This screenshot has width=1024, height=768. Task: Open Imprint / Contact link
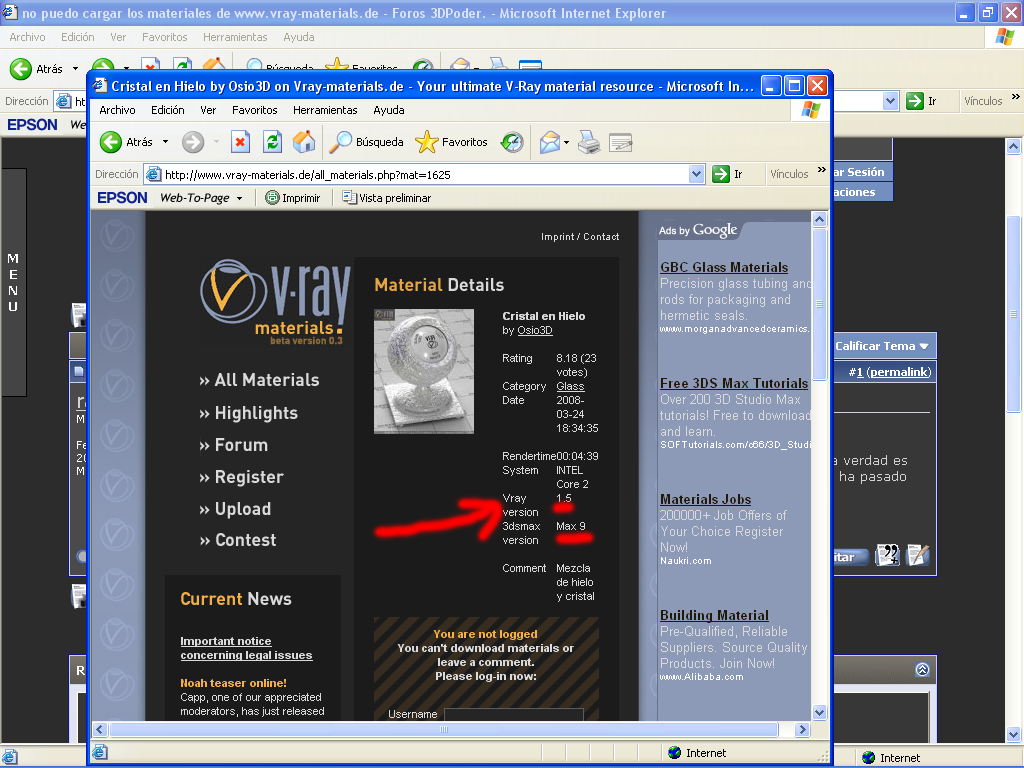580,236
